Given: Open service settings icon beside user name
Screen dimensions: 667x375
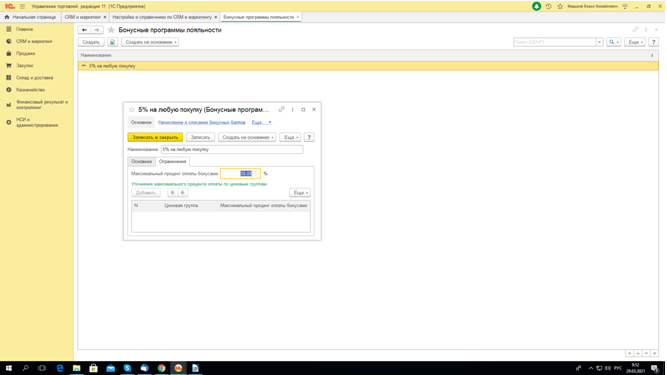Looking at the screenshot, I should [x=625, y=6].
